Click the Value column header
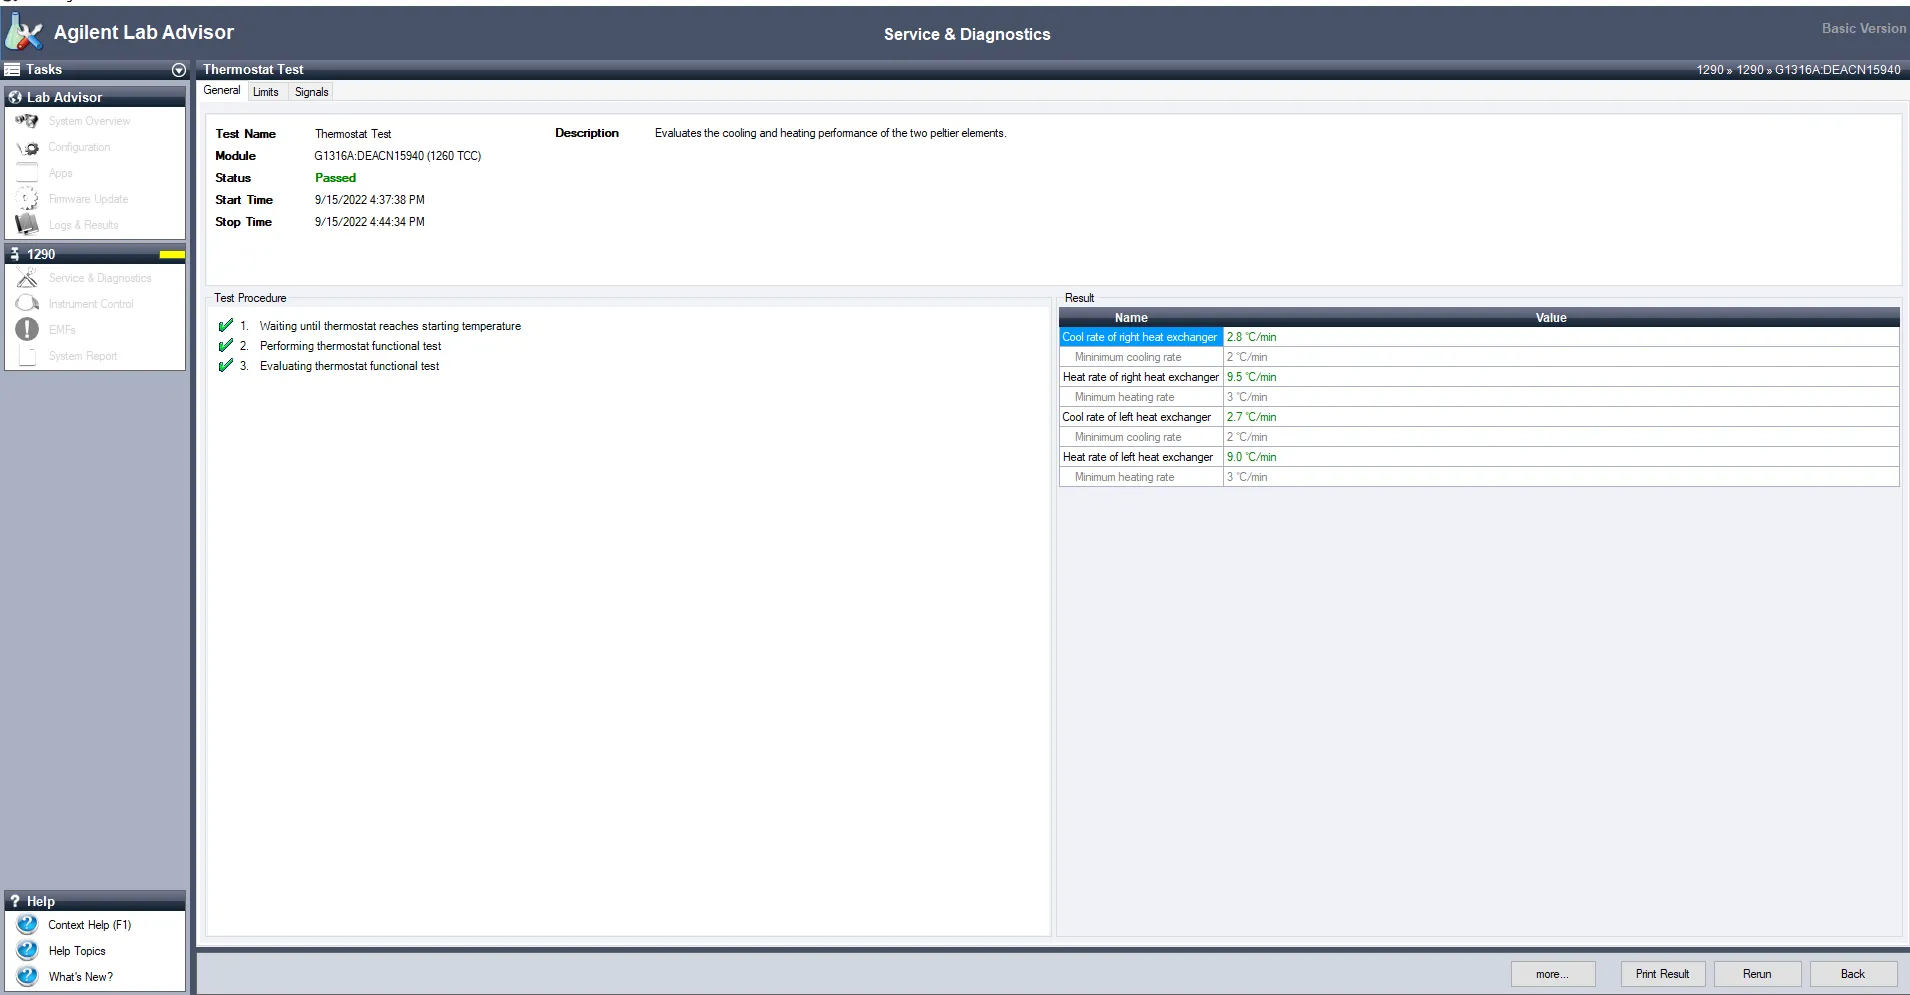The image size is (1910, 995). tap(1551, 318)
